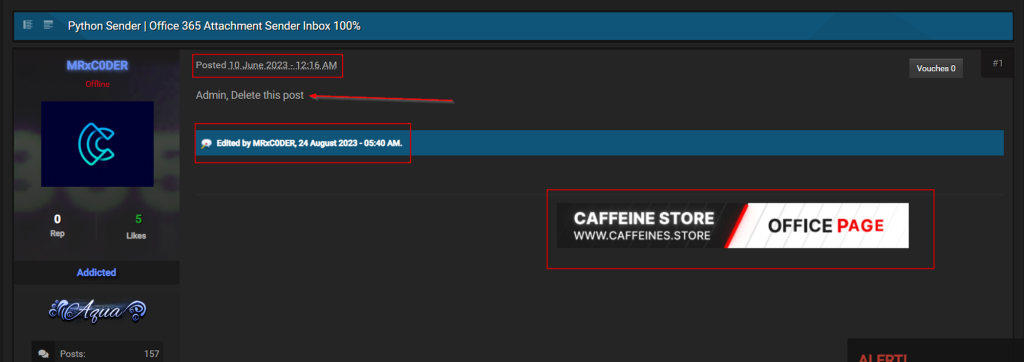Click the www.caffeines.store address on banner
The image size is (1024, 362).
pos(642,235)
